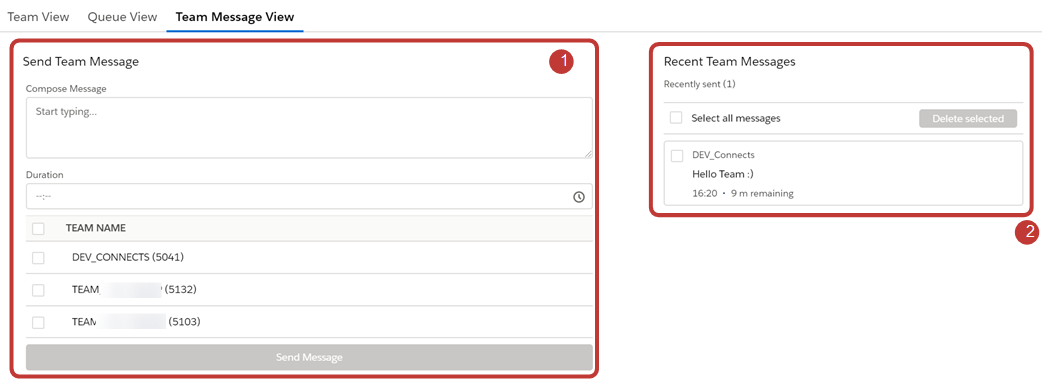Click the '16:20 • 9 m remaining' text
This screenshot has height=380, width=1042.
(743, 193)
